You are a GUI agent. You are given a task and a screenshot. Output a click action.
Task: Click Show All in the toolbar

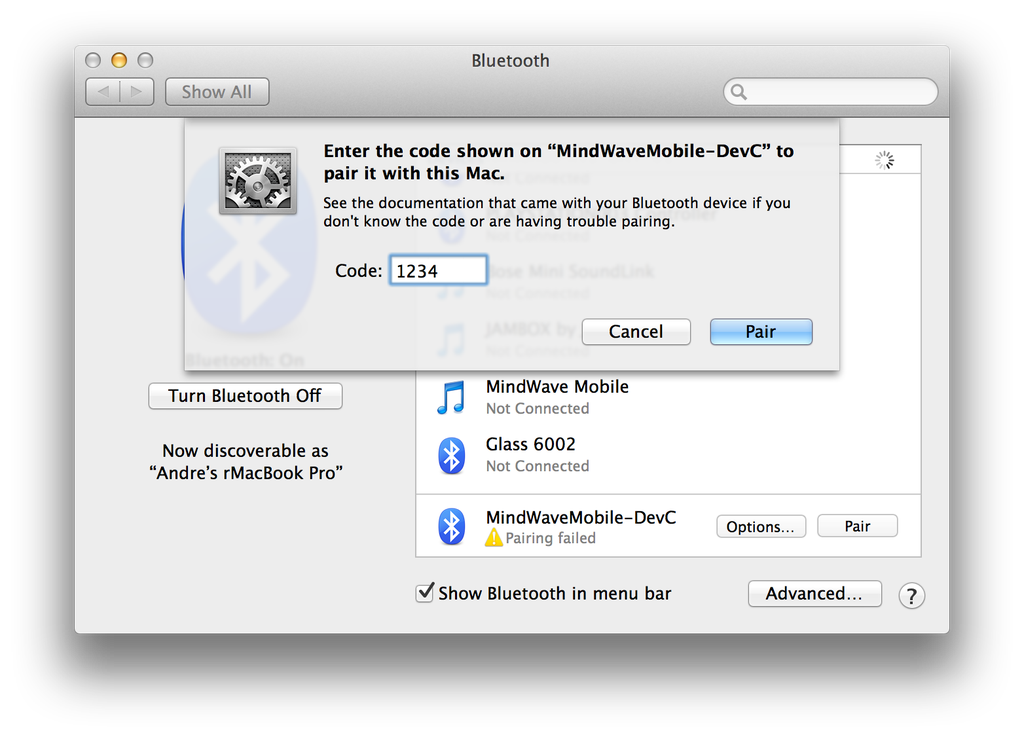(x=217, y=92)
